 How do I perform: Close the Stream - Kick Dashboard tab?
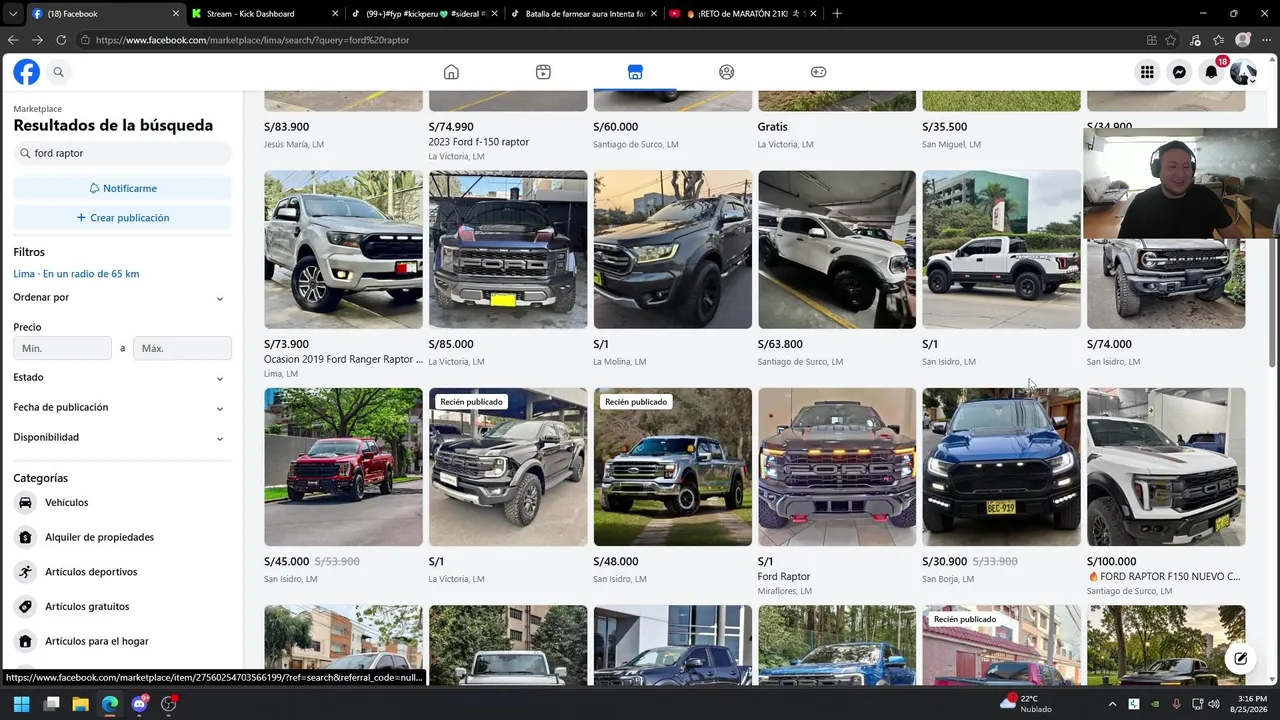coord(335,14)
